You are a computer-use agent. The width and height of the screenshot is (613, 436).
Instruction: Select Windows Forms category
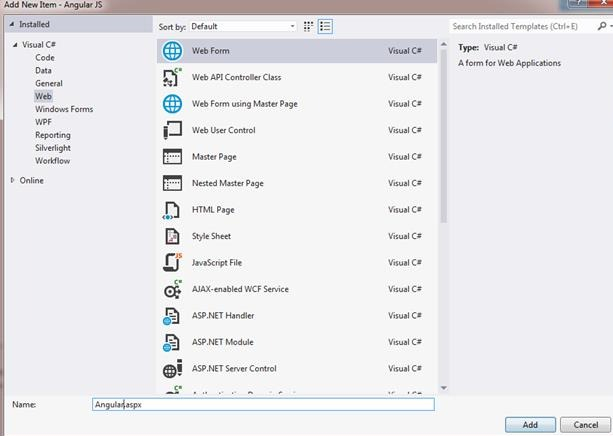click(x=64, y=109)
